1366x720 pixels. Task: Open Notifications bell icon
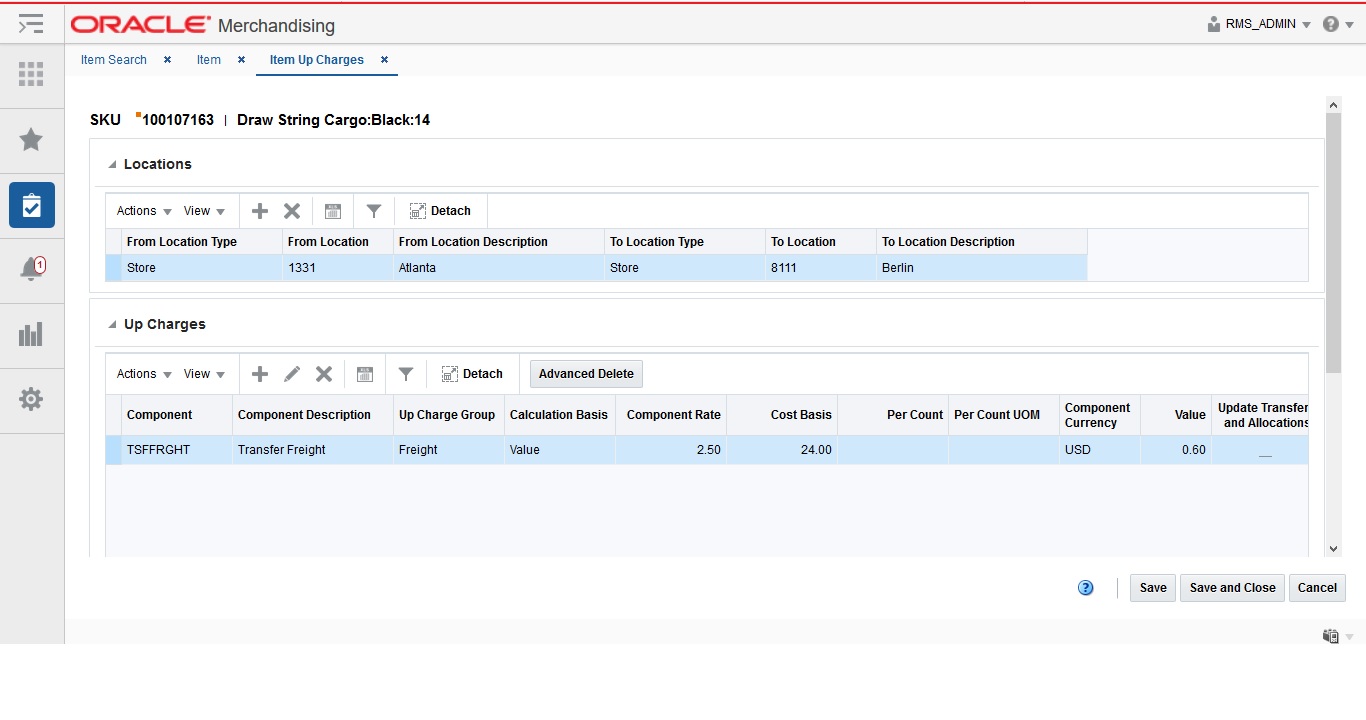click(31, 269)
